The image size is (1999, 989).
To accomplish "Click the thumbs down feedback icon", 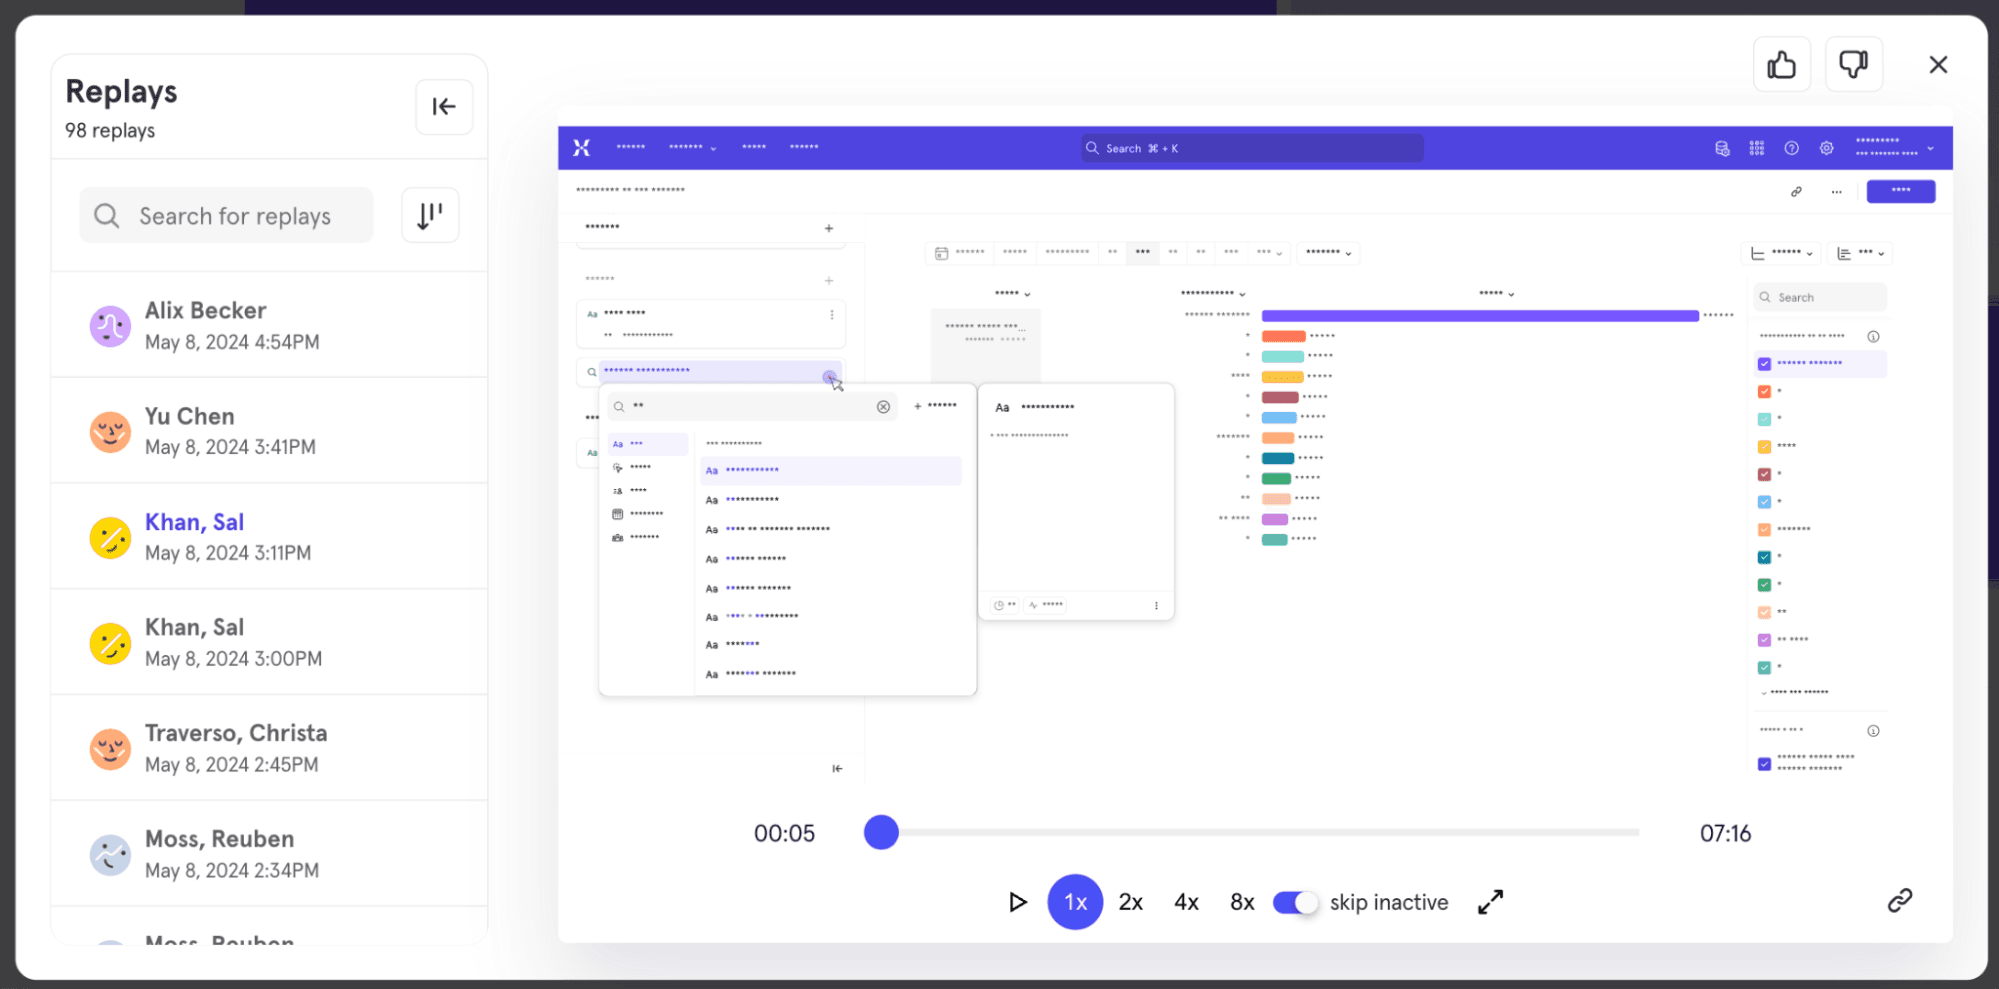I will click(x=1853, y=65).
